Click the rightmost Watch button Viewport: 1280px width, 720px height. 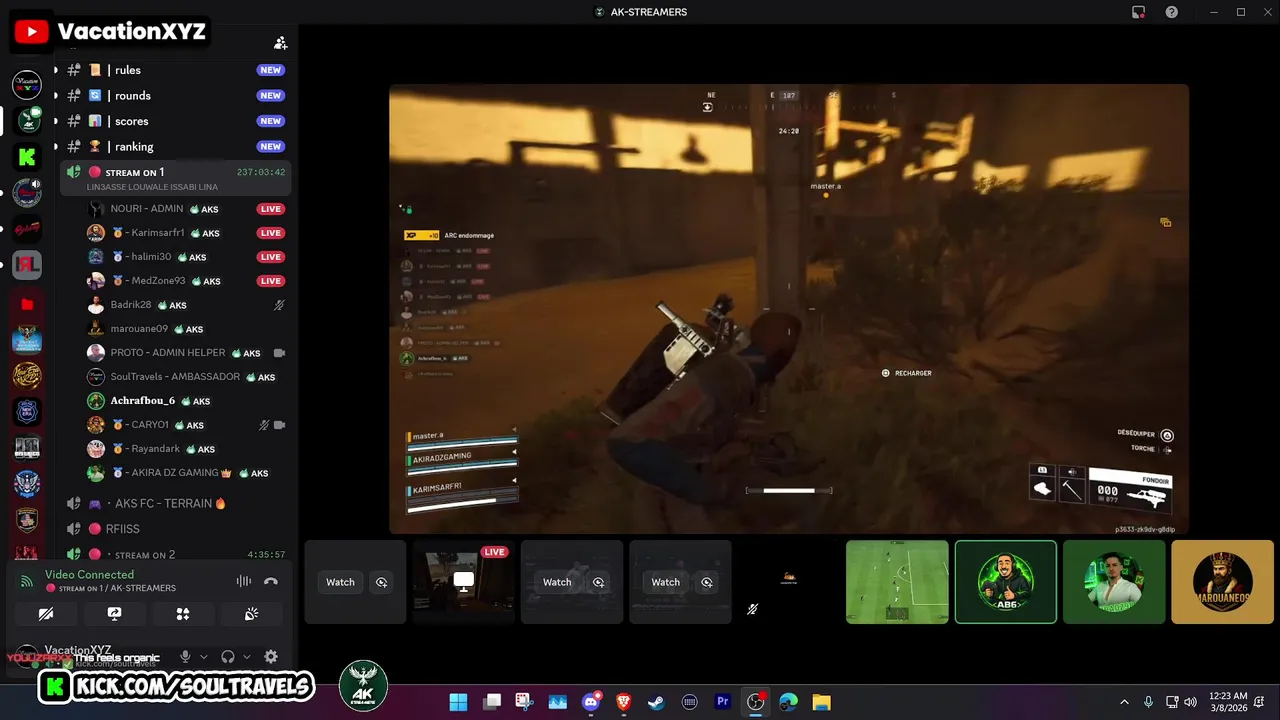click(666, 582)
